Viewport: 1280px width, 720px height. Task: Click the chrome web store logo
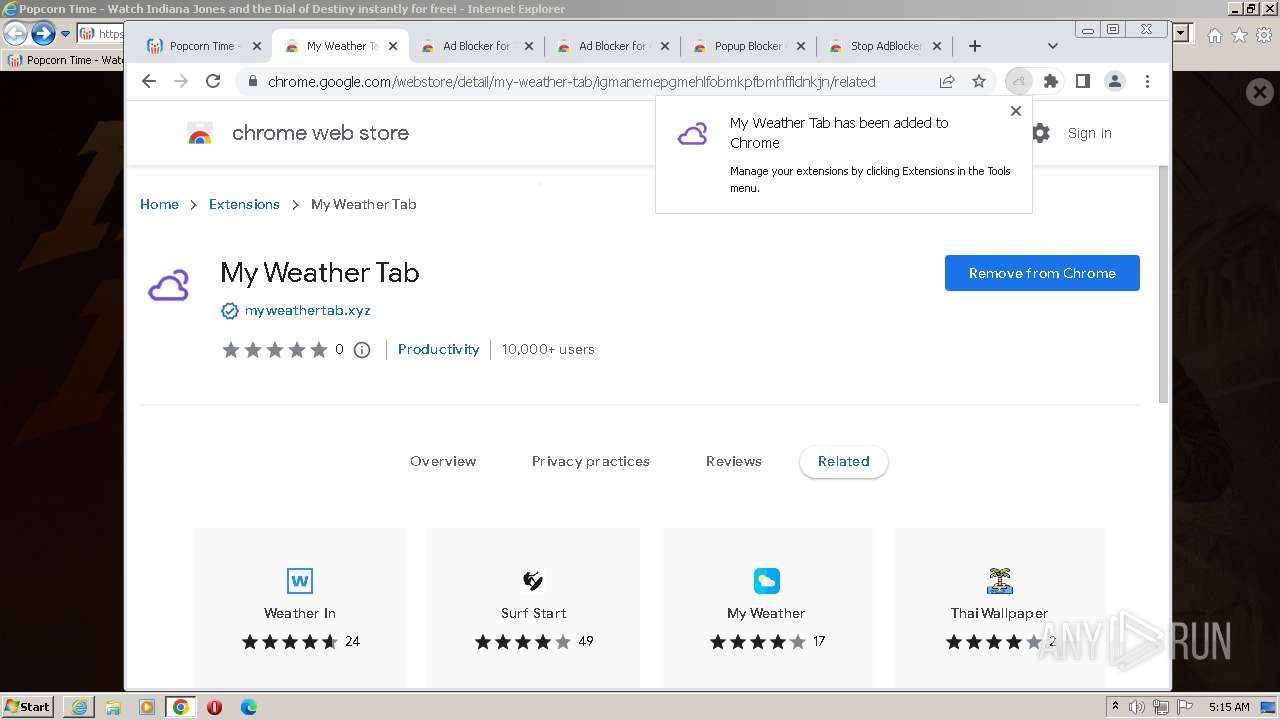(298, 133)
